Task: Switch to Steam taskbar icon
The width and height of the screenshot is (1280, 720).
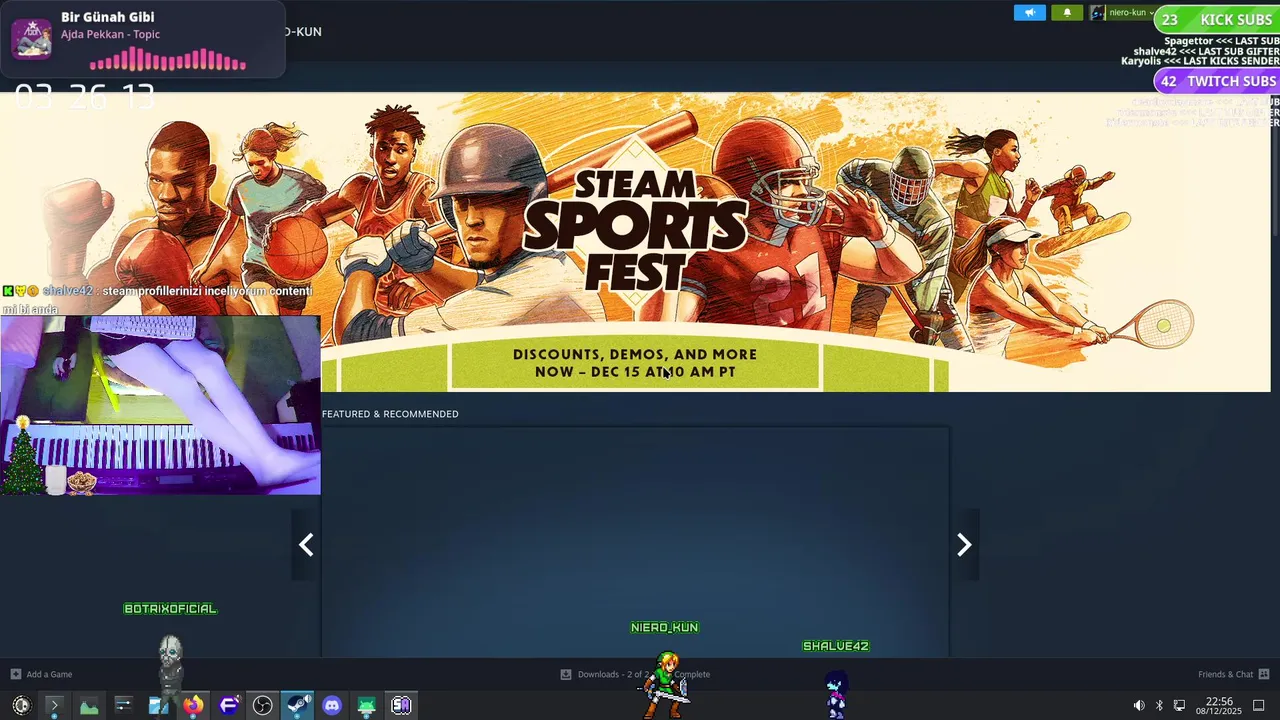Action: pyautogui.click(x=297, y=705)
